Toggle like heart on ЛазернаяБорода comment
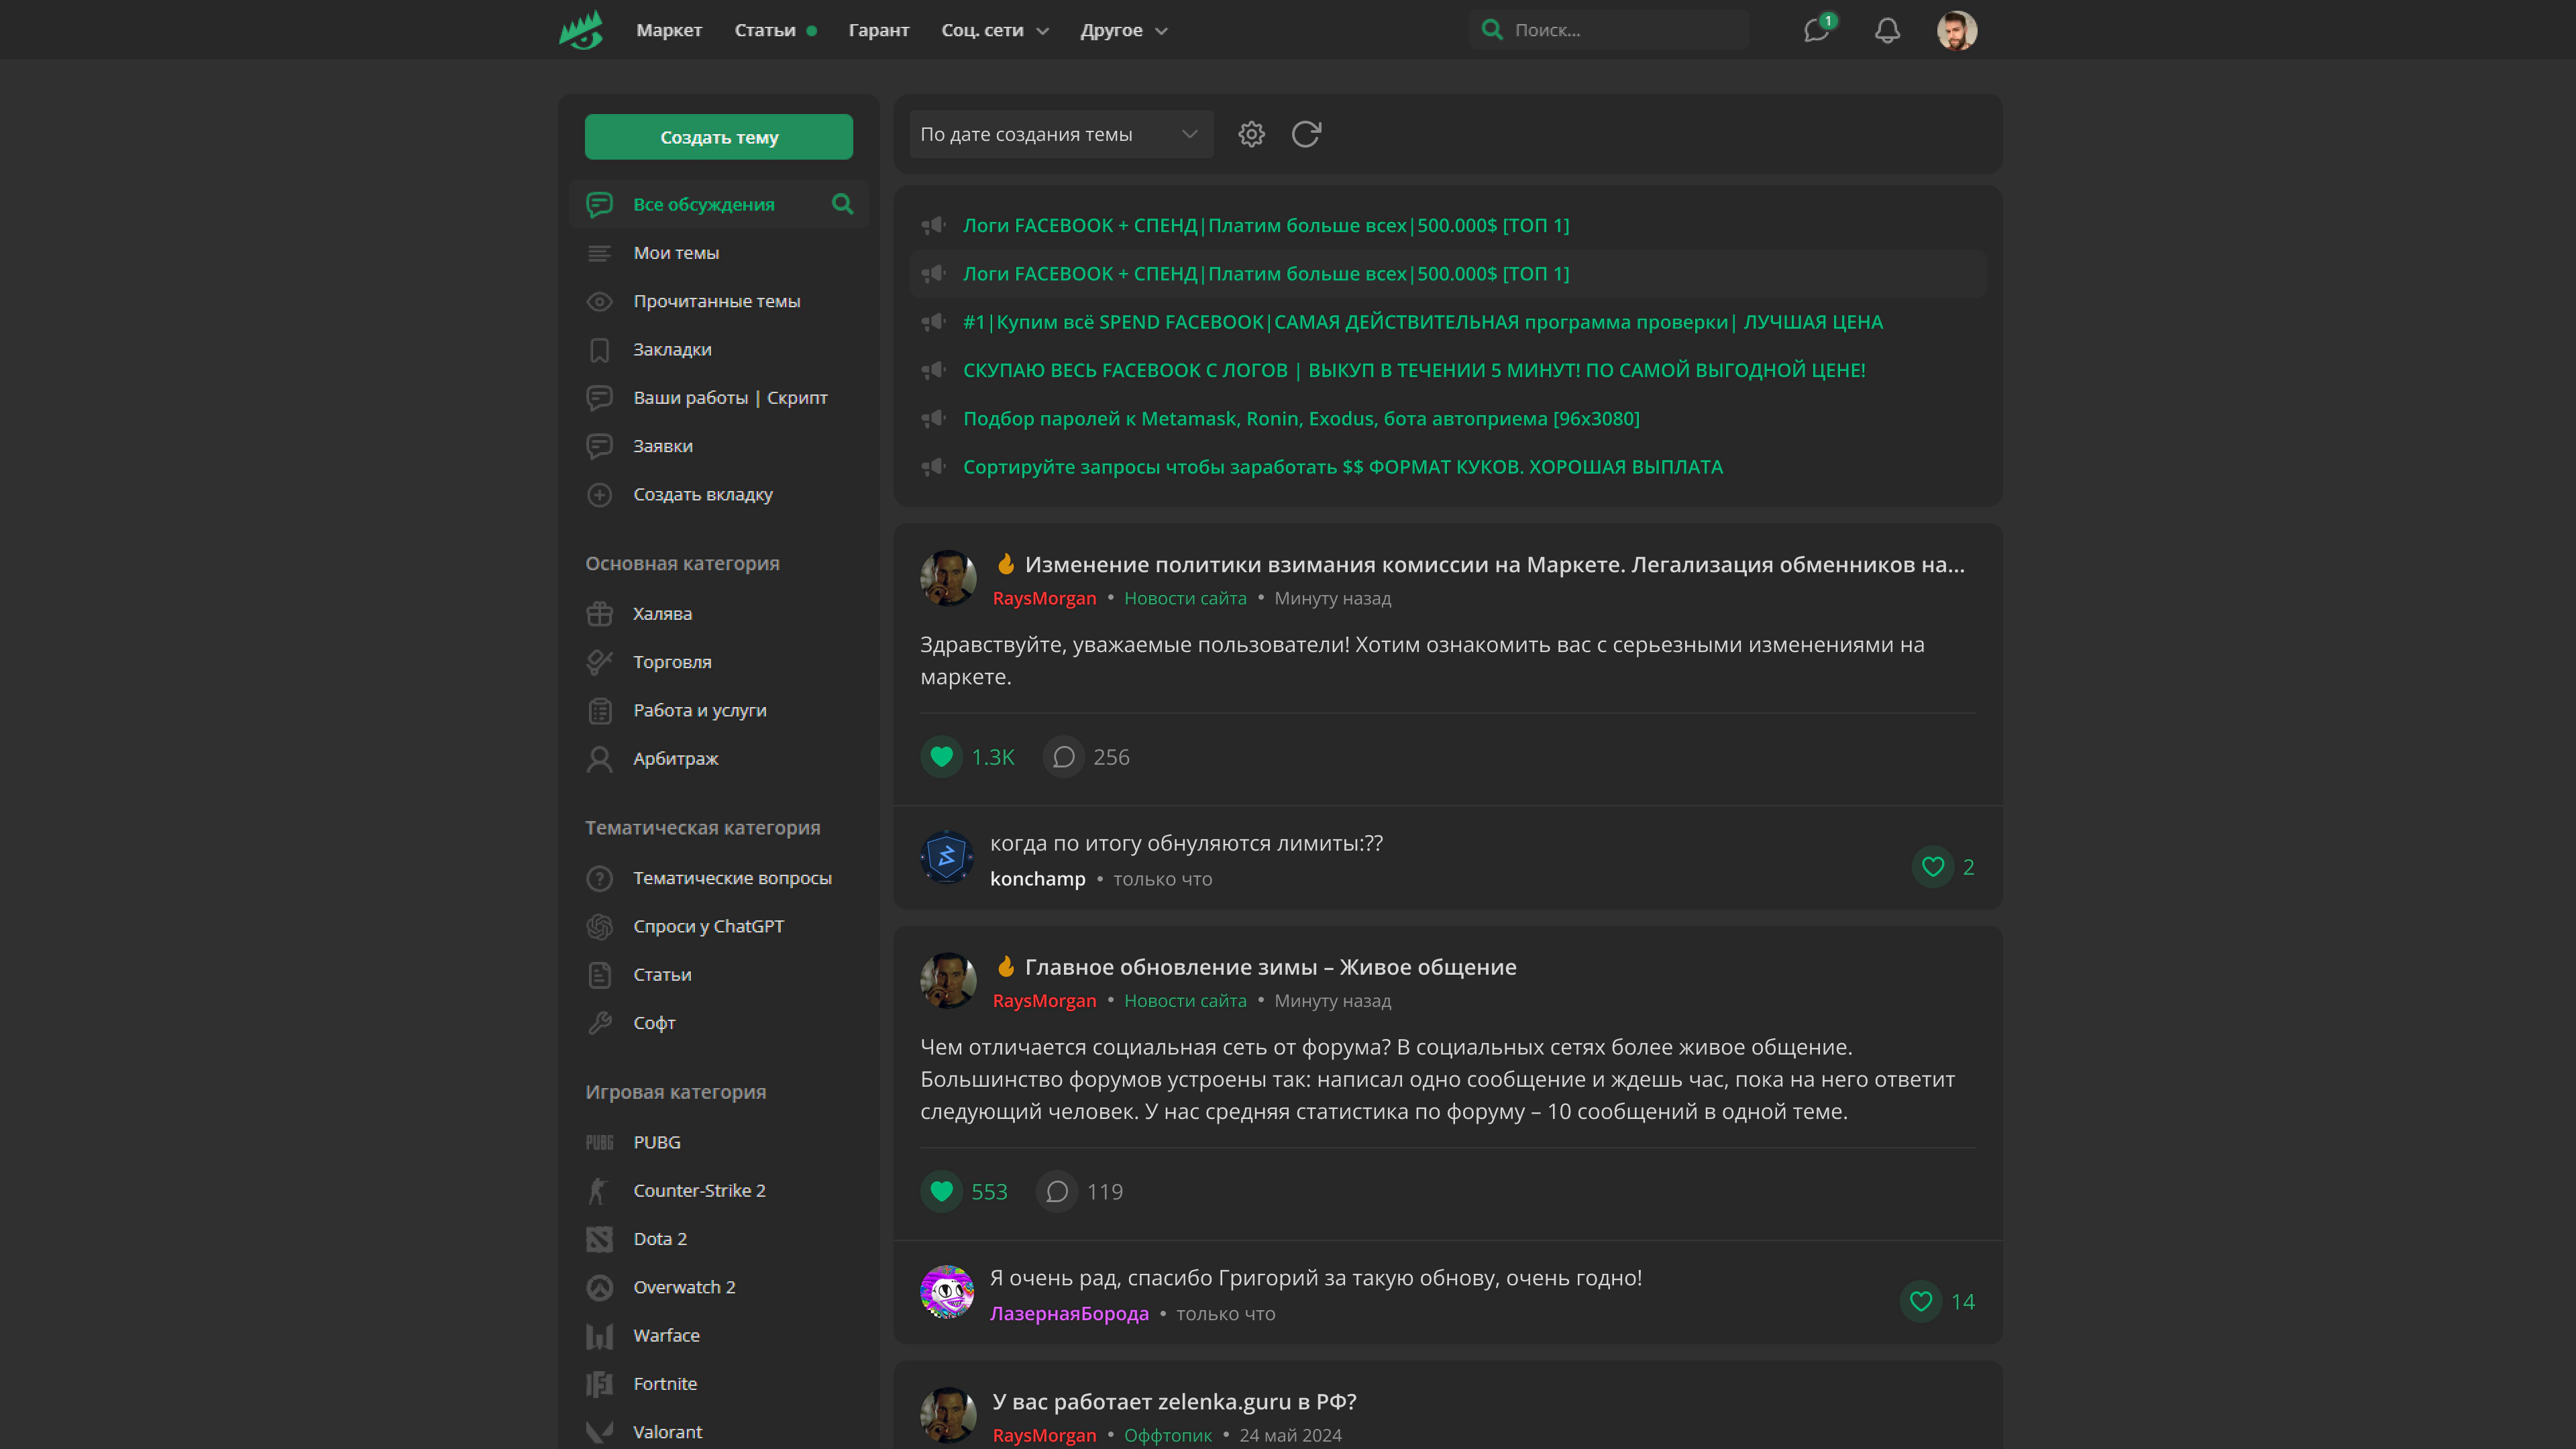 pos(1920,1301)
